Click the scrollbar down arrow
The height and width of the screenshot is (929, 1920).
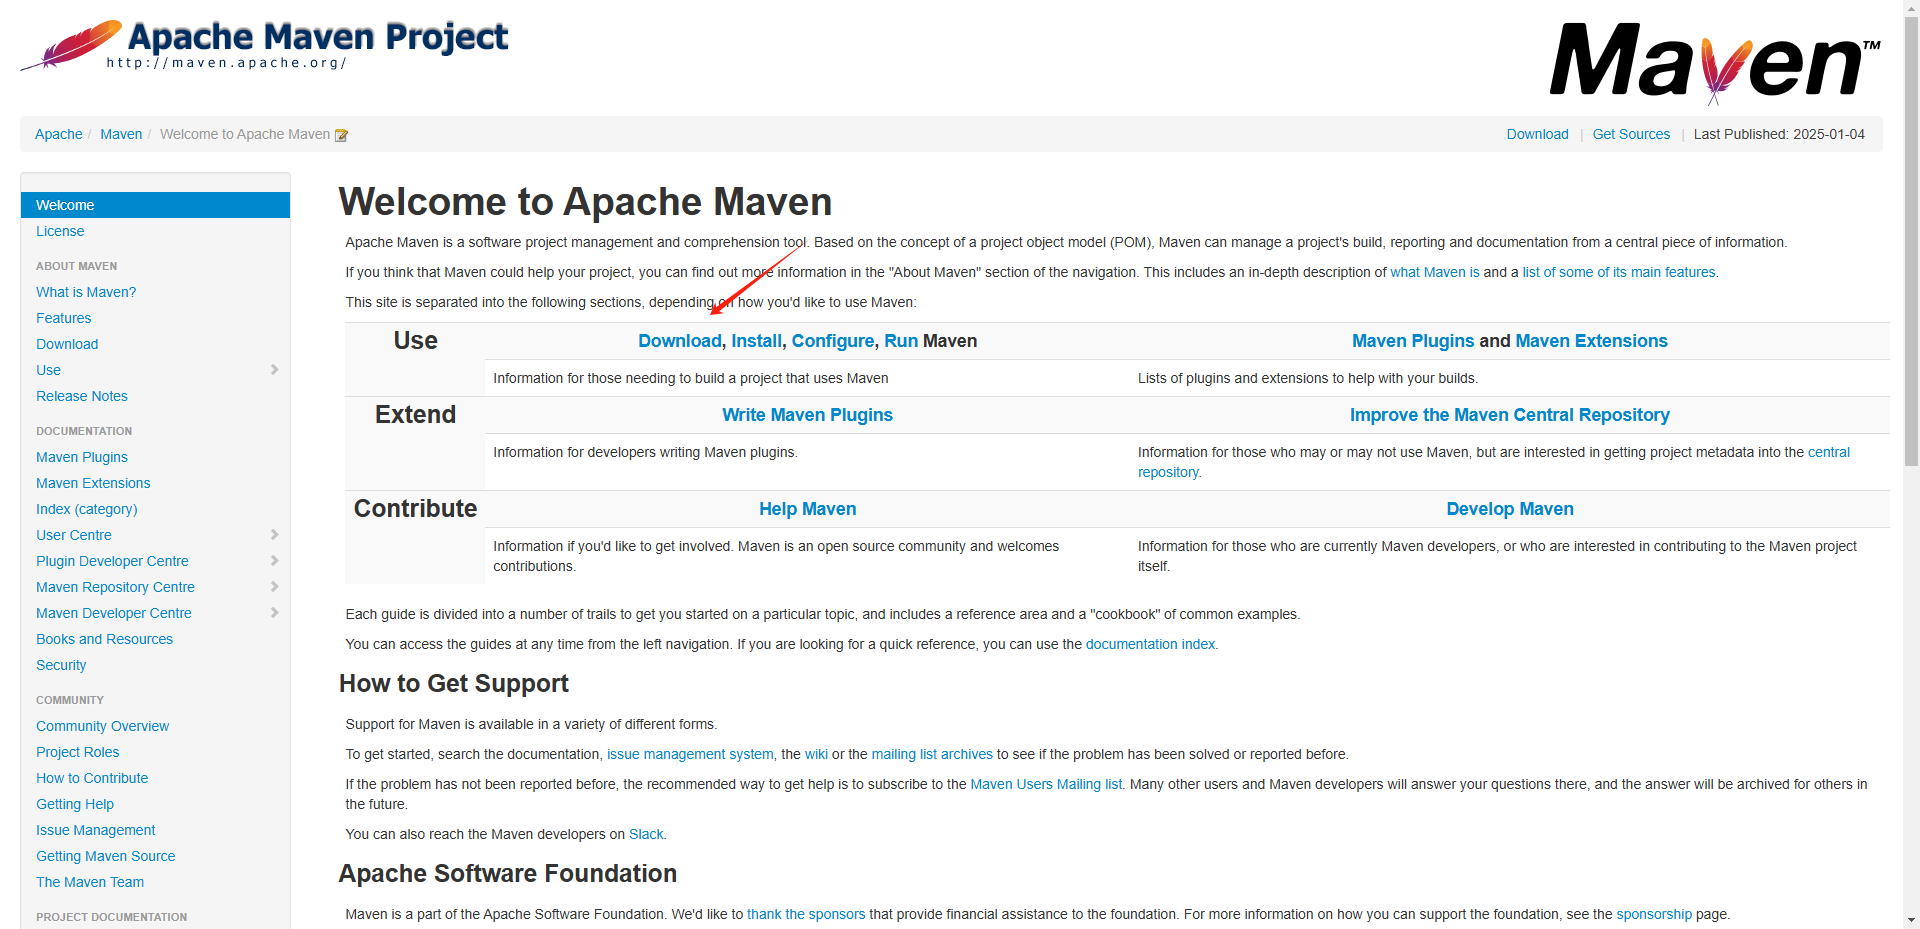(x=1911, y=921)
